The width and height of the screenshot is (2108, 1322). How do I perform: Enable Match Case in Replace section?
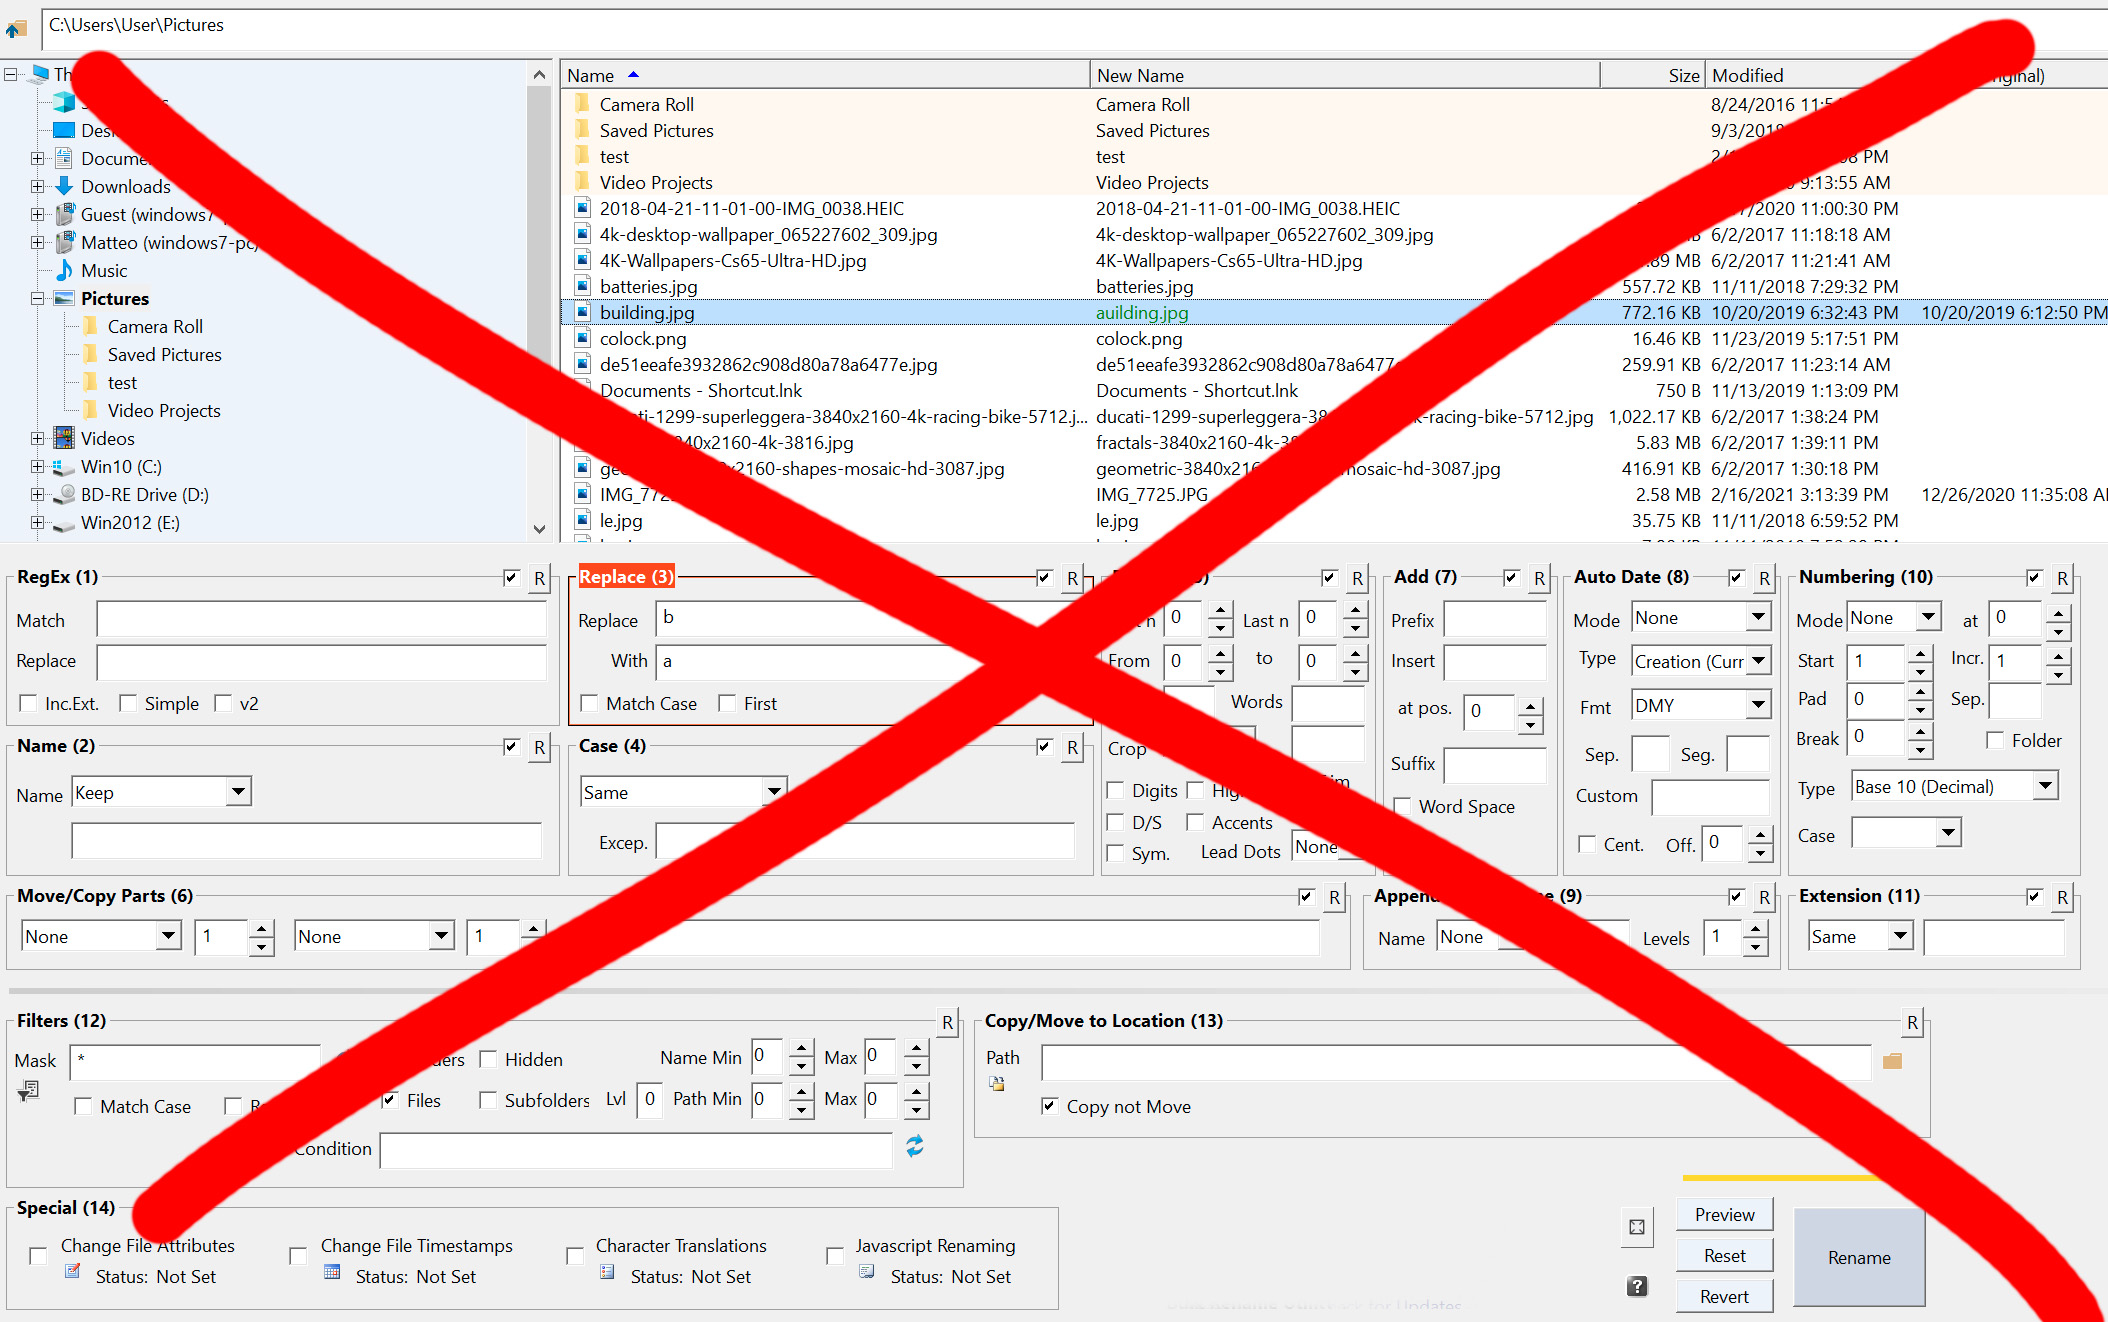(590, 703)
